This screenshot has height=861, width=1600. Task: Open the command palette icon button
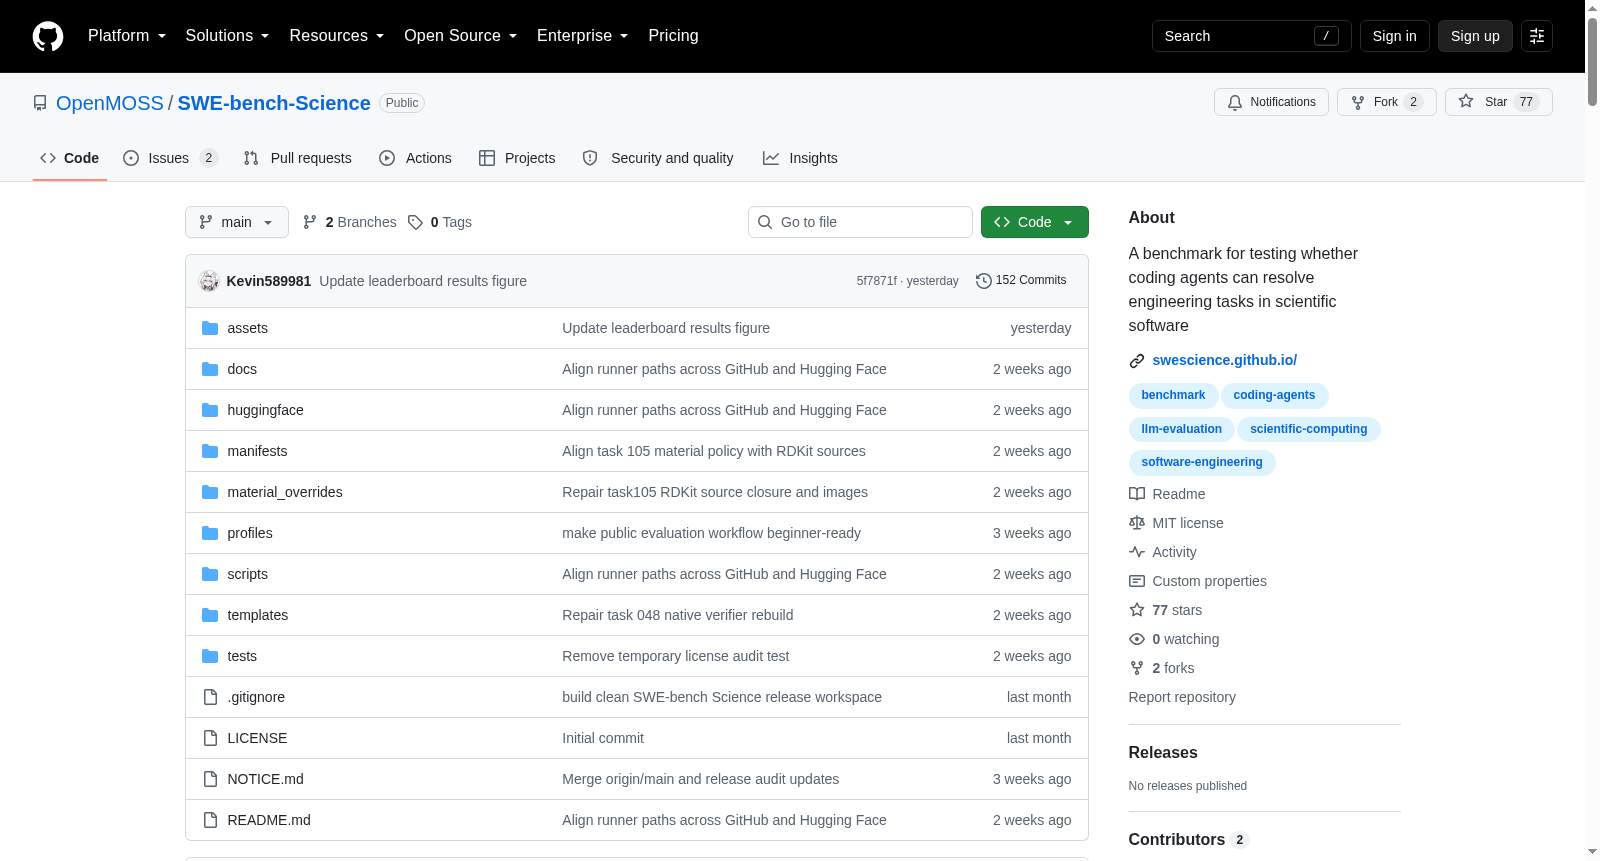[1537, 36]
